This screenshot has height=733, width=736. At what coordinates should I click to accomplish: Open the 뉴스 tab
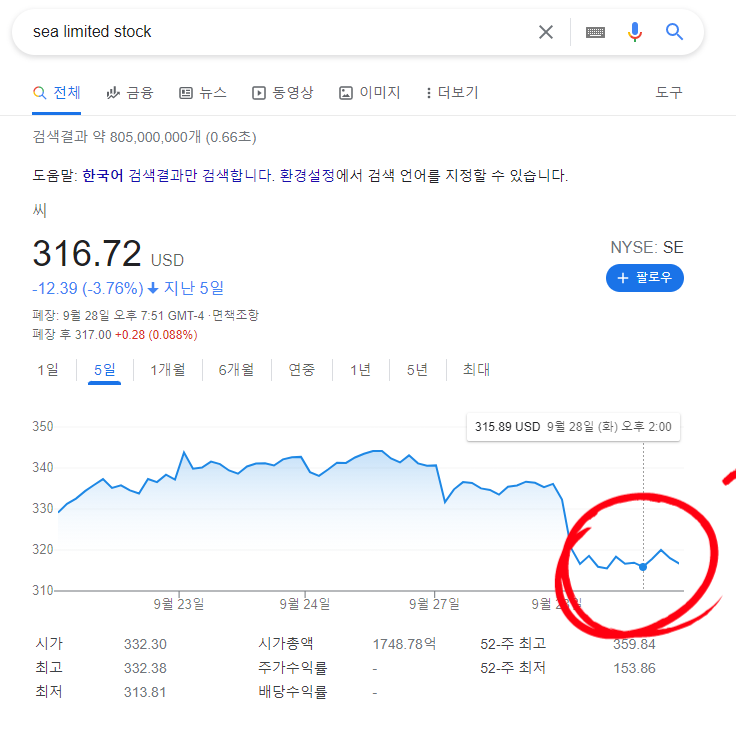coord(203,93)
